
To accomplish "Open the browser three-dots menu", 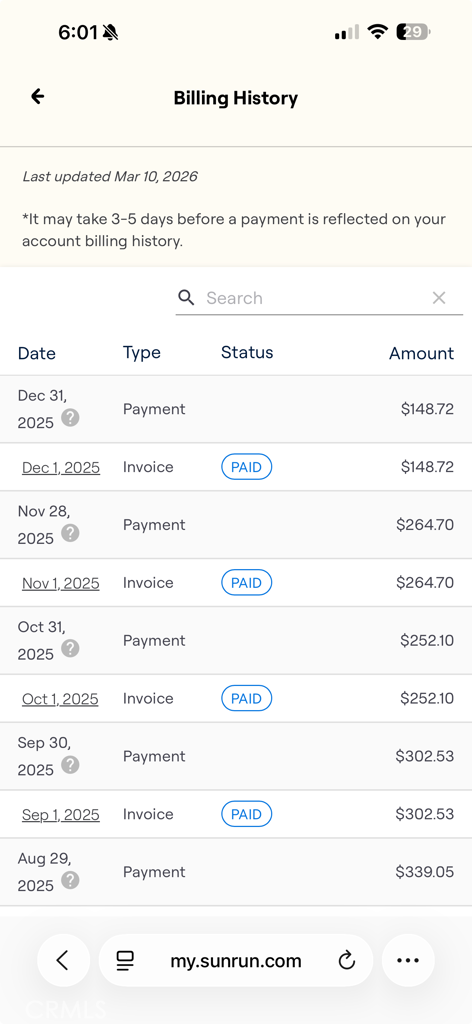I will pyautogui.click(x=408, y=960).
